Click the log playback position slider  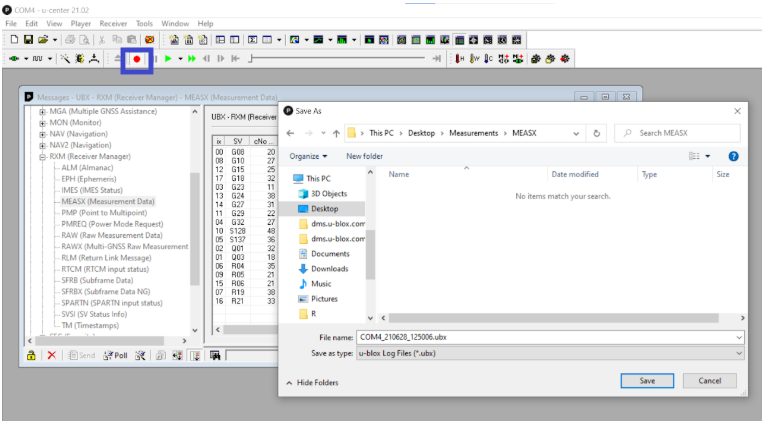click(x=337, y=58)
